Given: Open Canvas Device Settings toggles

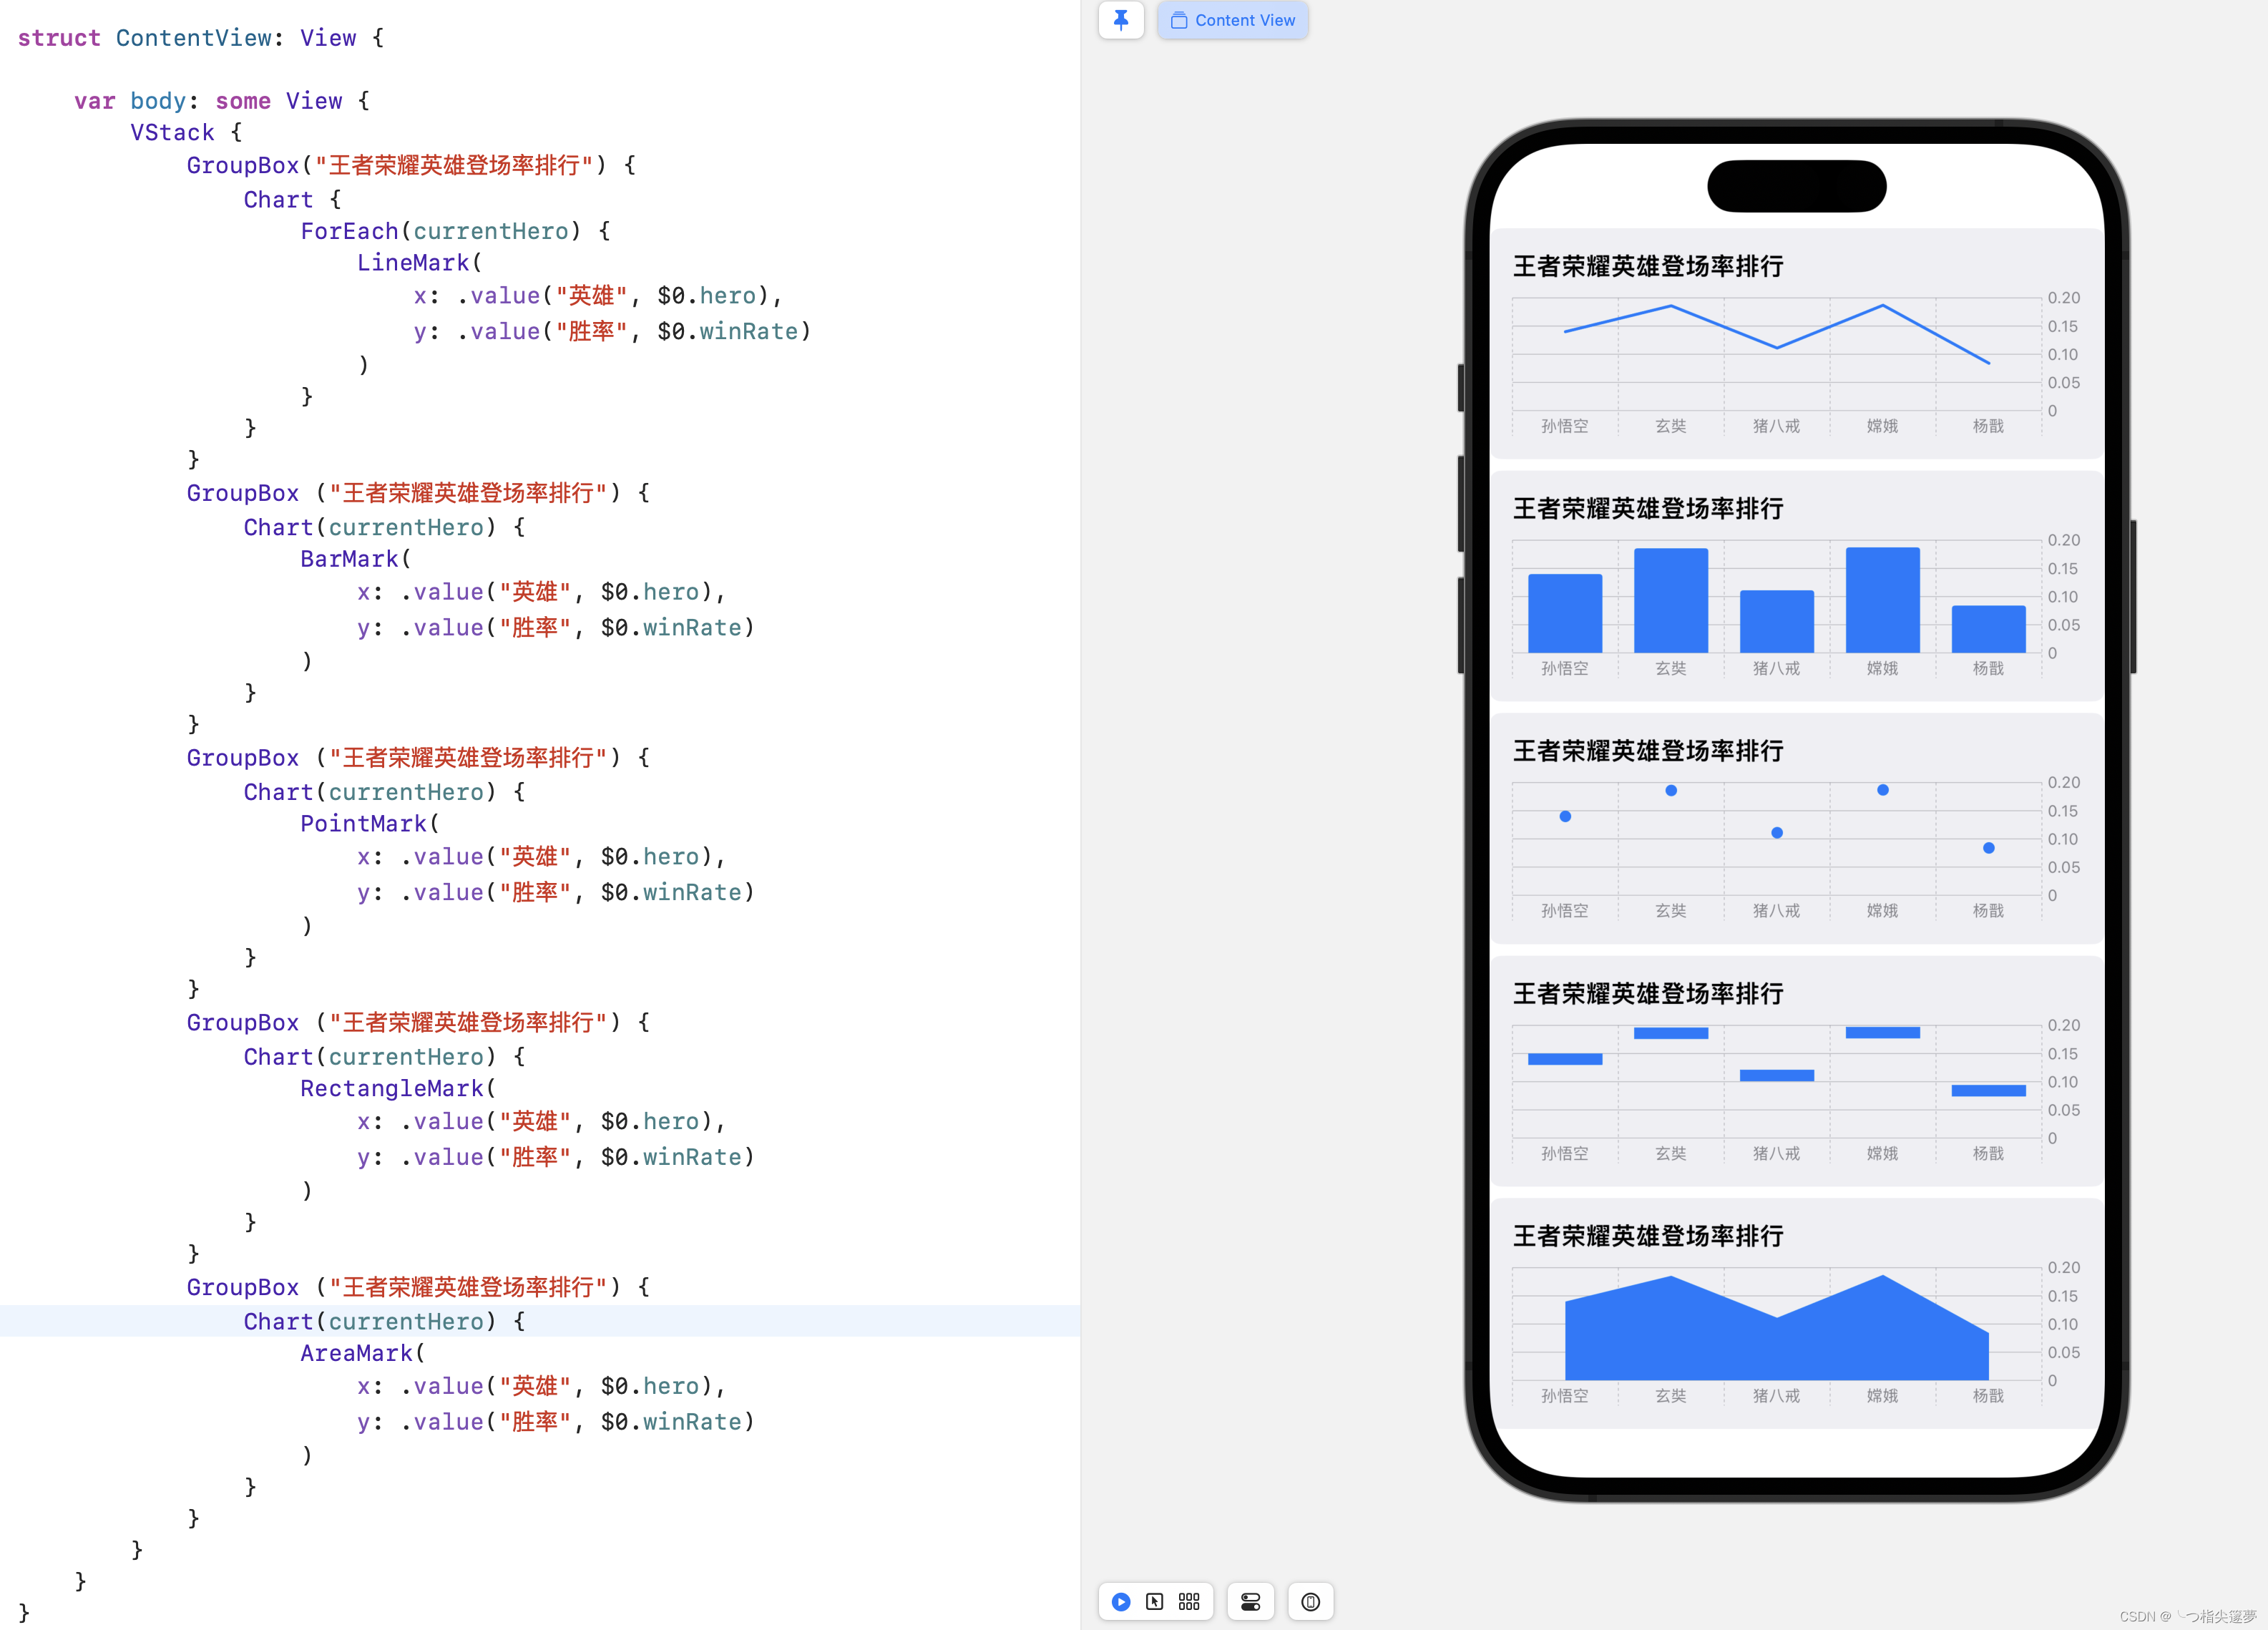Looking at the screenshot, I should (1250, 1602).
